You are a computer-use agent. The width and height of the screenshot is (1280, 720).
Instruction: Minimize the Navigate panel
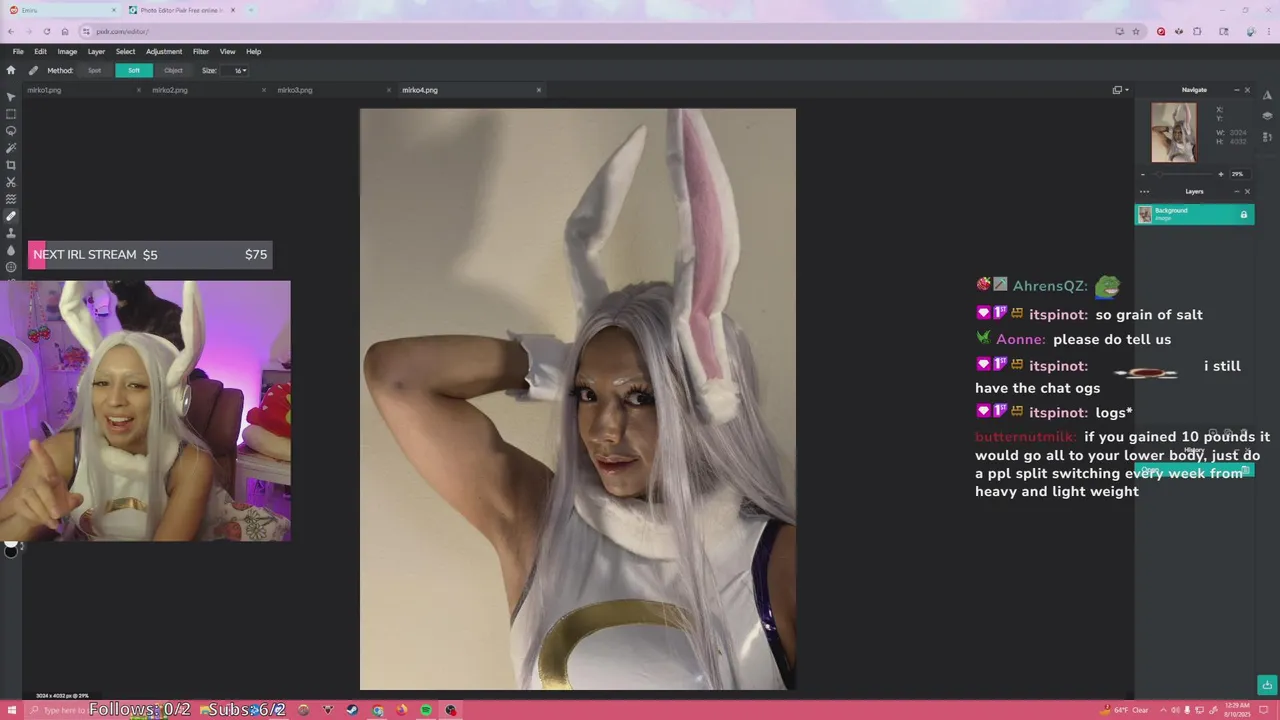(1236, 90)
